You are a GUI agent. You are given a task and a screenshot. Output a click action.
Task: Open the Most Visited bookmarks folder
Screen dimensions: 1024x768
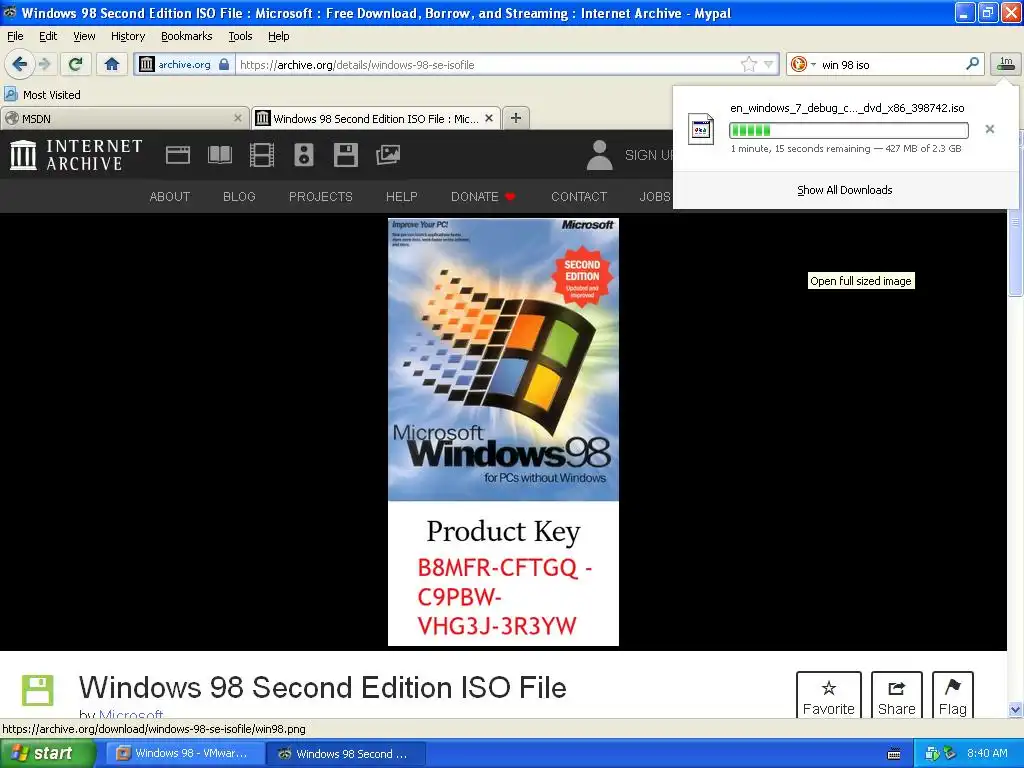pos(43,95)
